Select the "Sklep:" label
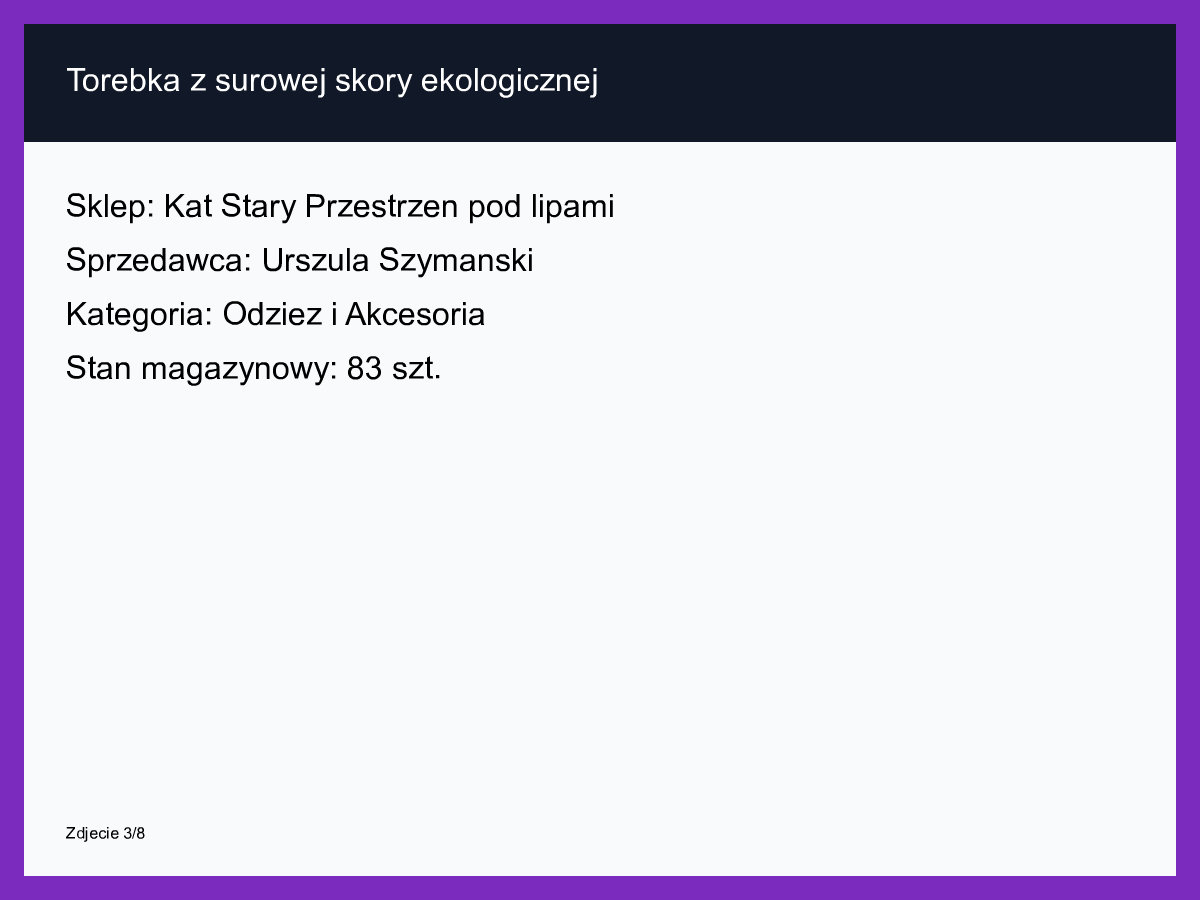1200x900 pixels. click(110, 207)
